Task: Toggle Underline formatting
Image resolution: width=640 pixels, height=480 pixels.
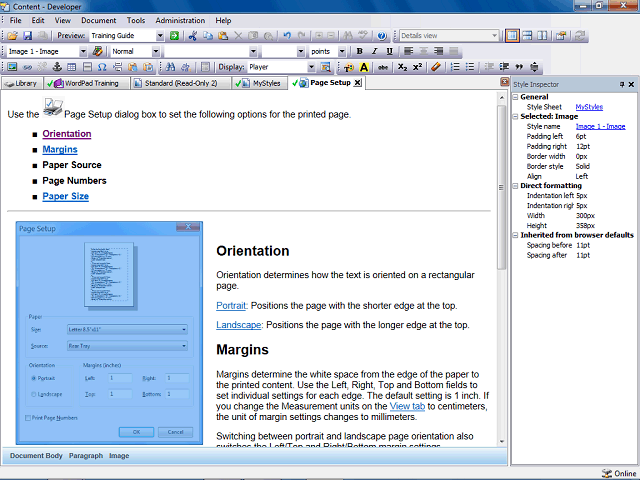Action: click(389, 51)
